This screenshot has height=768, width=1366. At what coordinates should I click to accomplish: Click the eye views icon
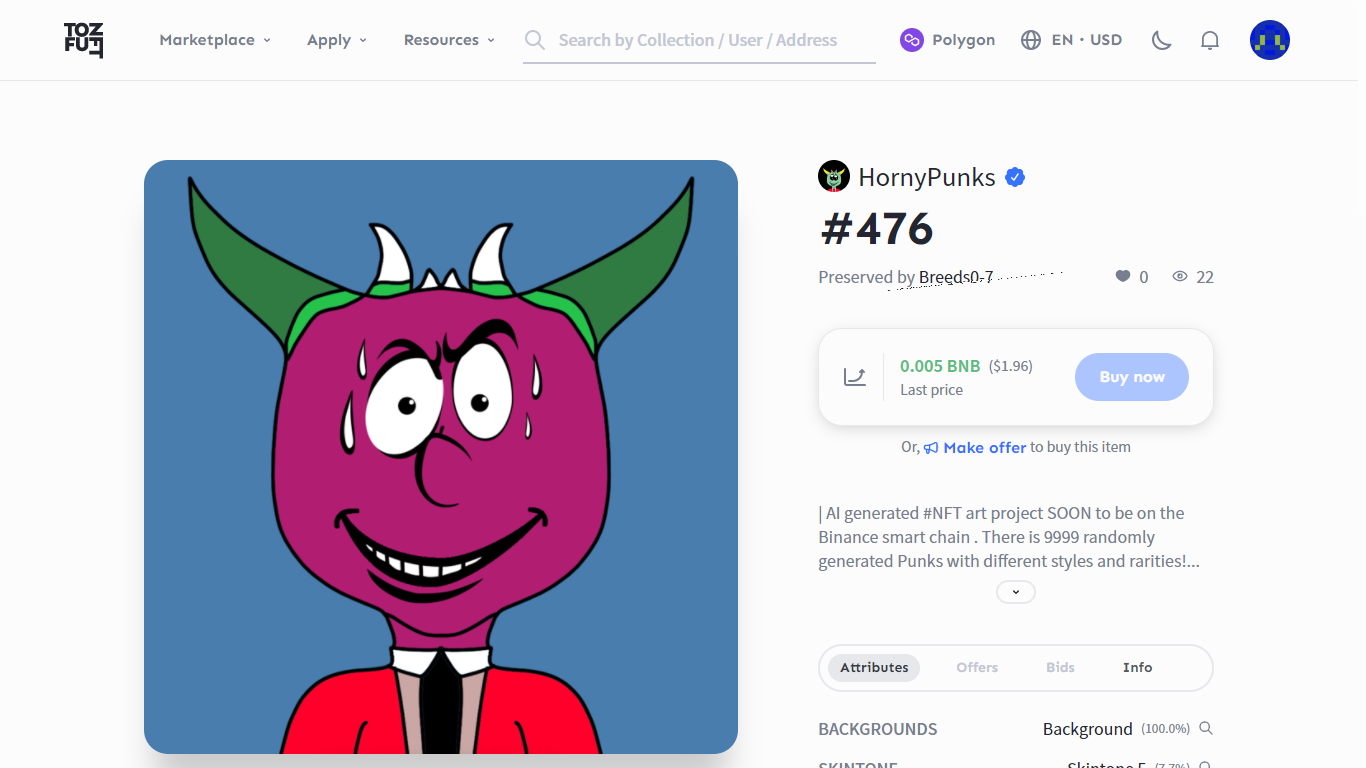pos(1180,276)
